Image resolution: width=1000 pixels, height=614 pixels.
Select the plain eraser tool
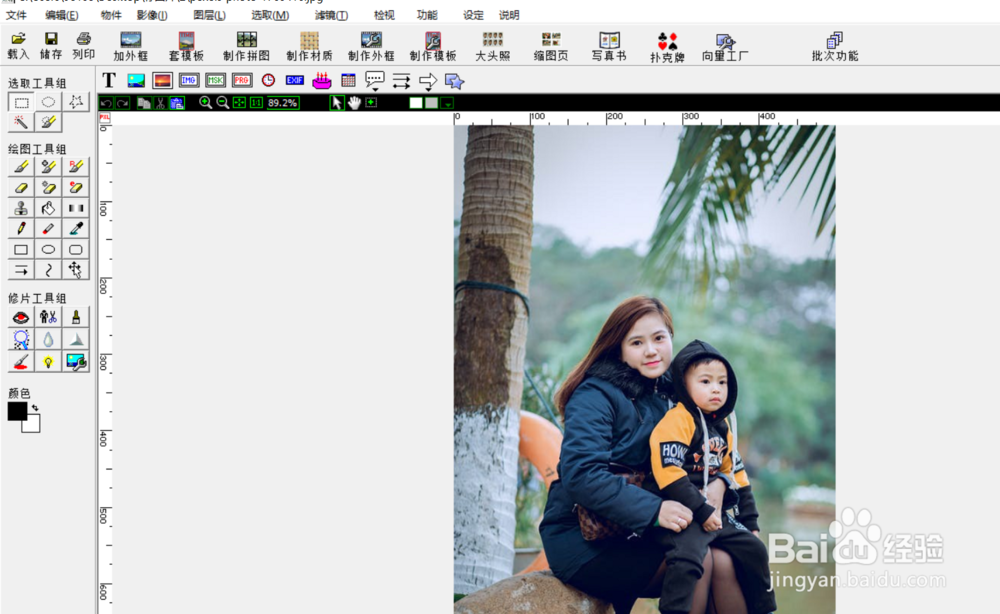tap(21, 187)
